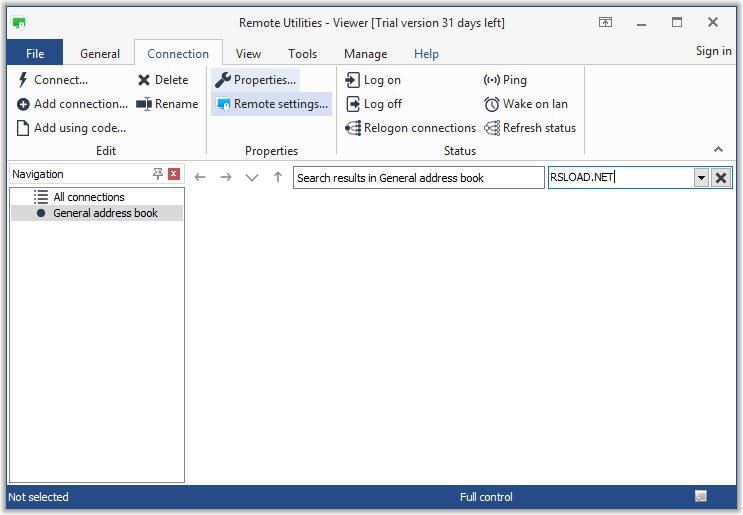Click the Search results path field
This screenshot has height=515, width=743.
coord(418,178)
